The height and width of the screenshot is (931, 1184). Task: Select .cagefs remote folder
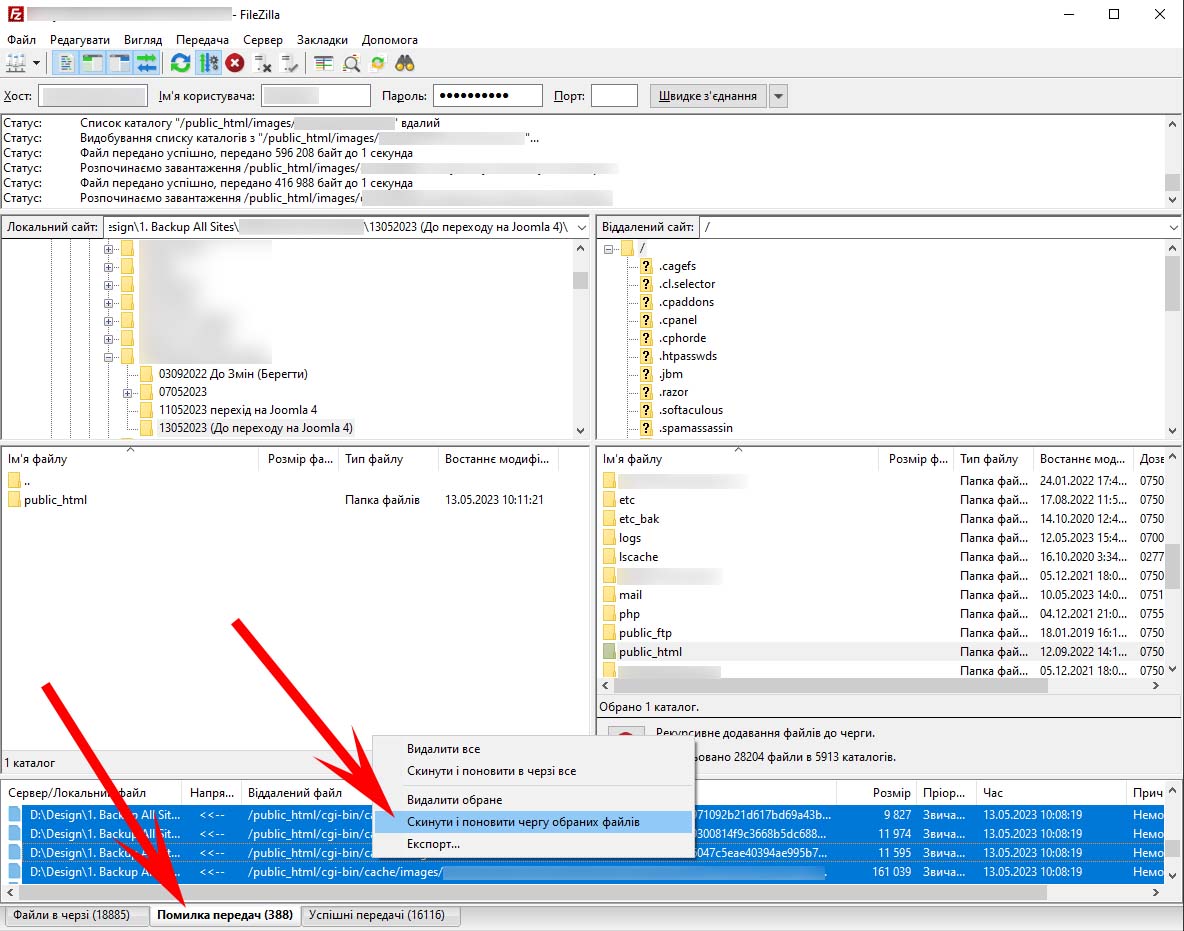pos(677,266)
